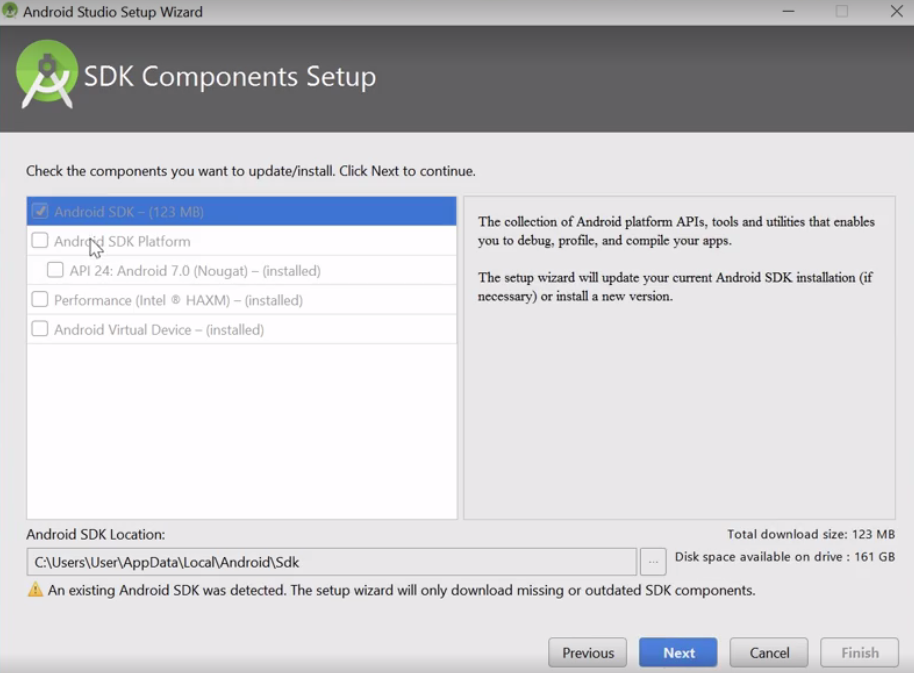This screenshot has height=673, width=914.
Task: Select Android Virtual Device row
Action: coord(241,329)
